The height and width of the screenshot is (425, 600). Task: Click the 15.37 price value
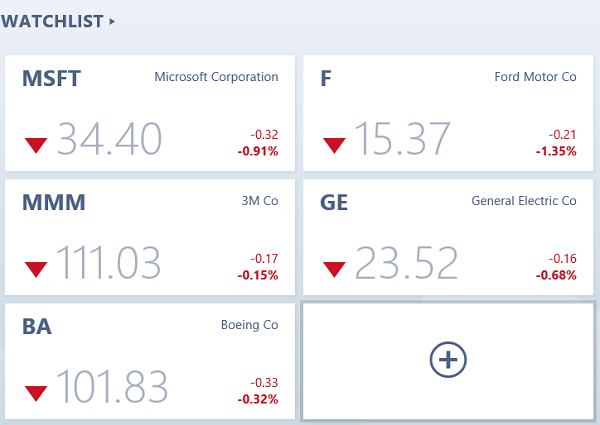pyautogui.click(x=403, y=138)
